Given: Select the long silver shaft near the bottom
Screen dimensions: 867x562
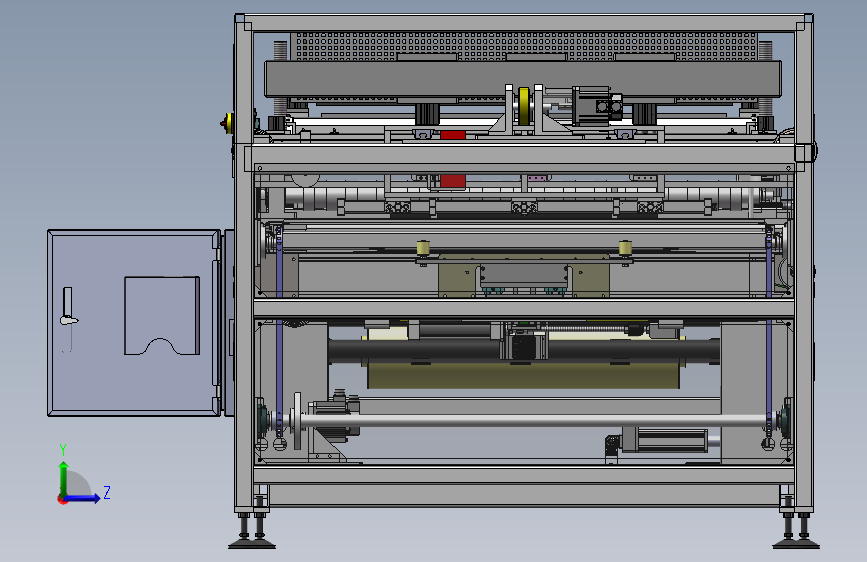Looking at the screenshot, I should click(534, 421).
